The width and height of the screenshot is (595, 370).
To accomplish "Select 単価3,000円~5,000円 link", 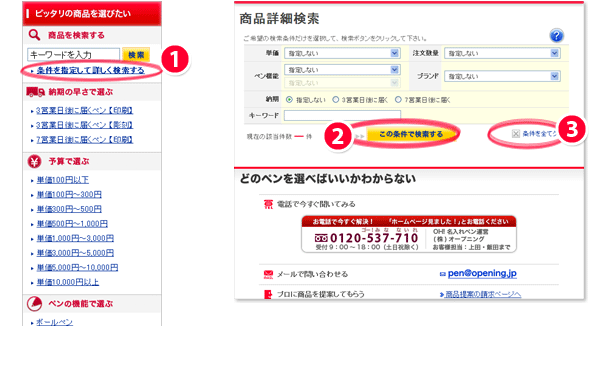I will (75, 253).
